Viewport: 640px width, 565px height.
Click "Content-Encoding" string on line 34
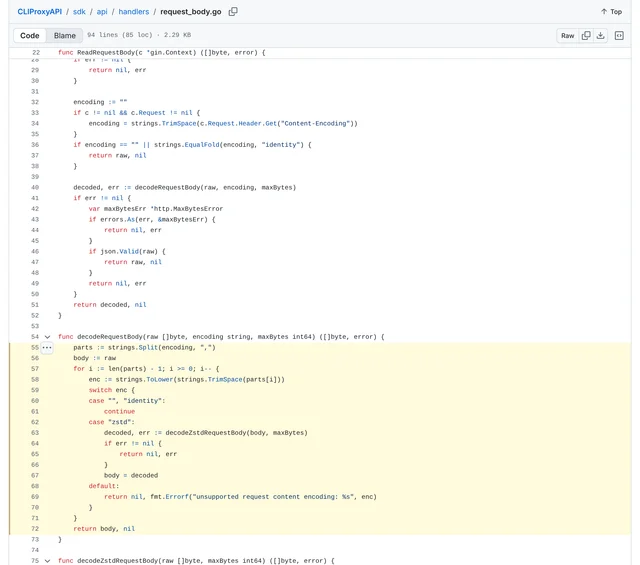tap(315, 123)
